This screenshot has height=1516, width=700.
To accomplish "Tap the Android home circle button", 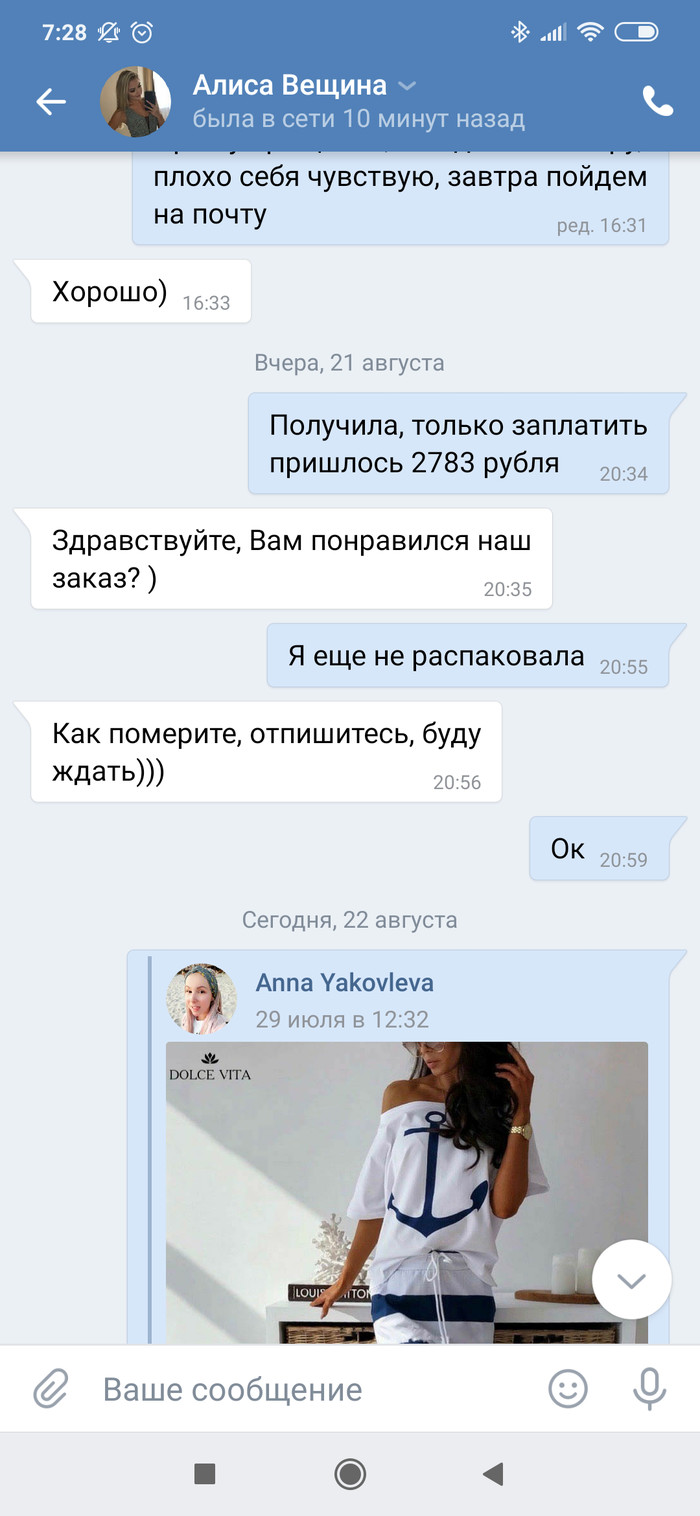I will 350,1473.
